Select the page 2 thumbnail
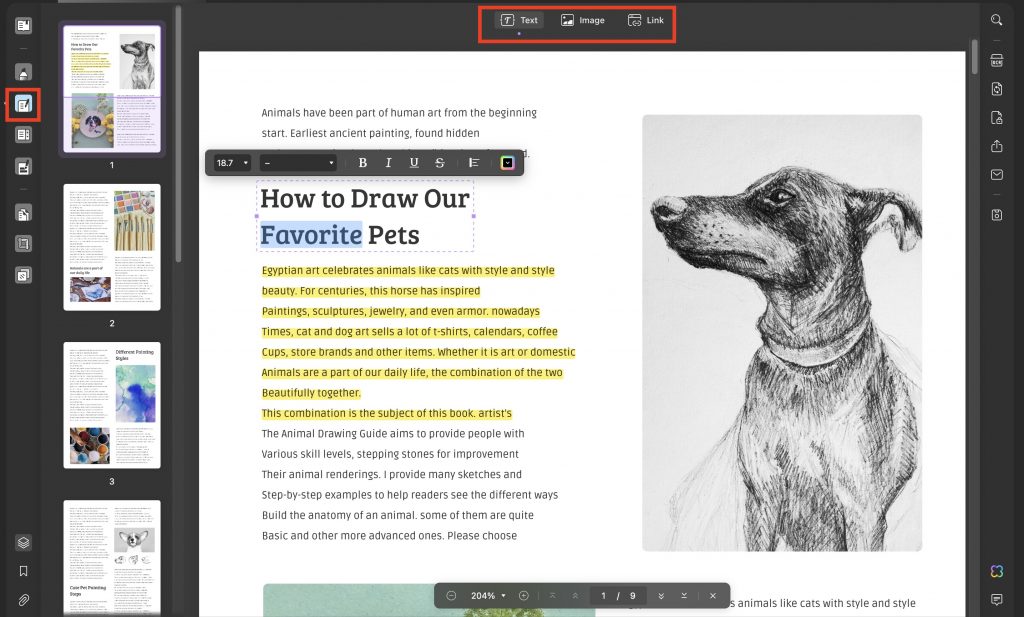The width and height of the screenshot is (1024, 617). 112,247
